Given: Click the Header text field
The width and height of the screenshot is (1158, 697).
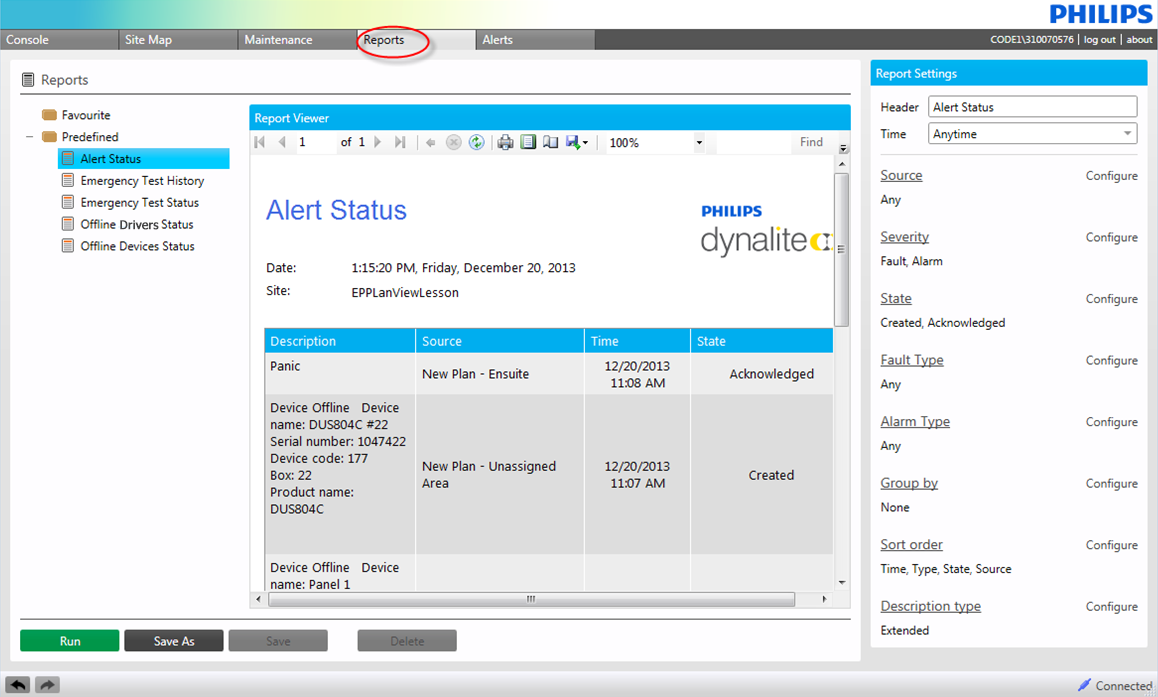Looking at the screenshot, I should pyautogui.click(x=1032, y=107).
